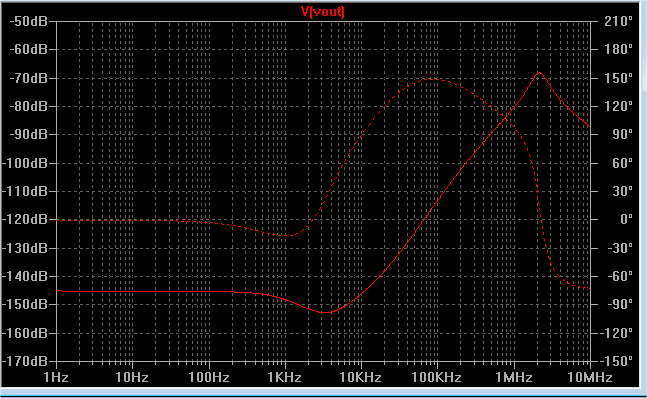Image resolution: width=647 pixels, height=399 pixels.
Task: Pick the 1MHz frequency axis label
Action: [x=514, y=377]
